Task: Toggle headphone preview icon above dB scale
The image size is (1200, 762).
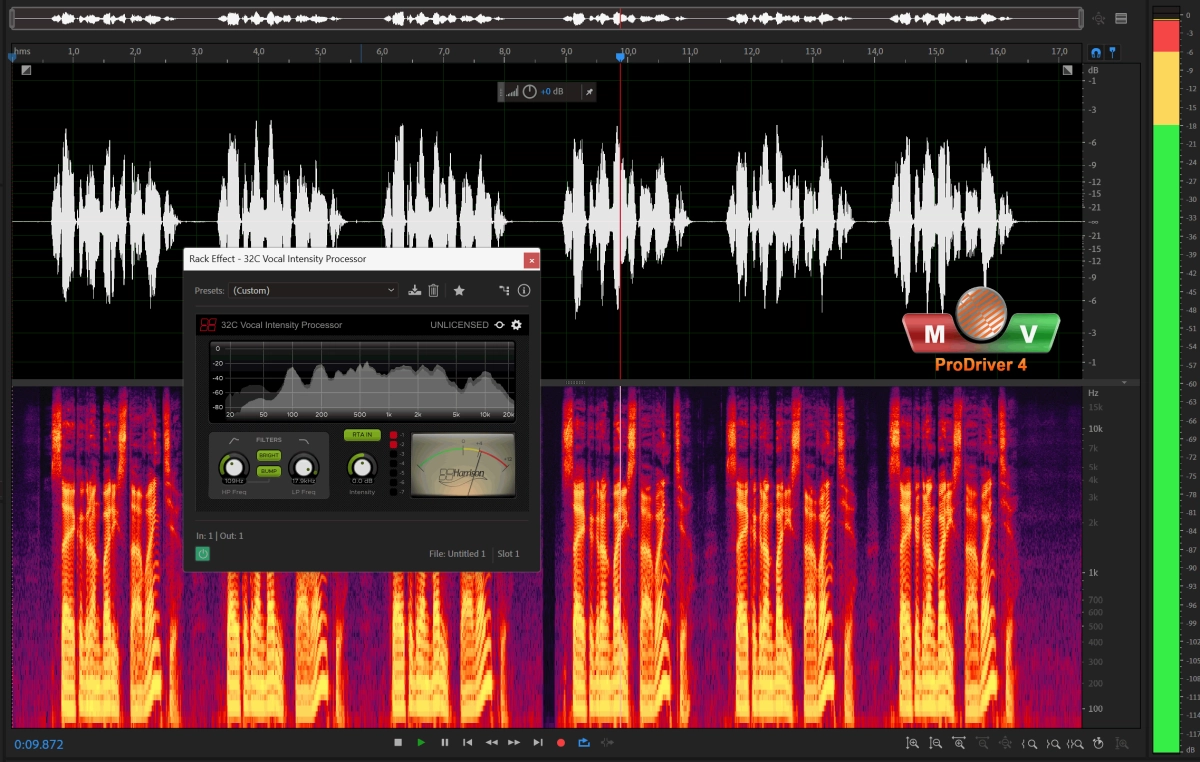Action: pyautogui.click(x=1096, y=52)
